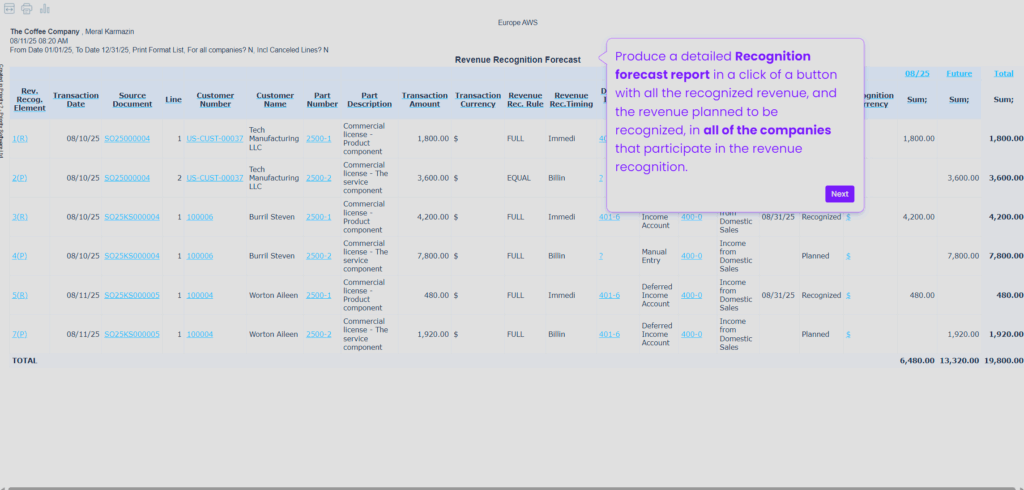Open part 2500-2 in the 7(P) row
This screenshot has height=490, width=1024.
(x=319, y=335)
